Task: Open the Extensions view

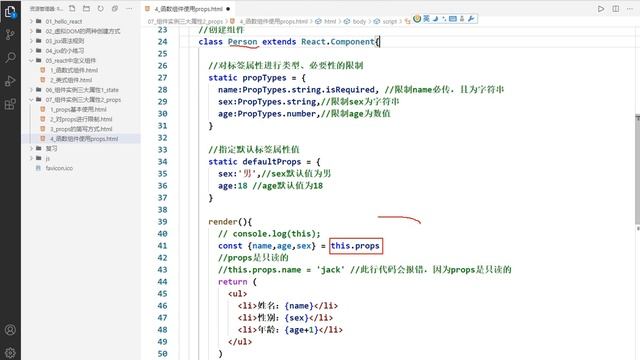Action: point(10,104)
